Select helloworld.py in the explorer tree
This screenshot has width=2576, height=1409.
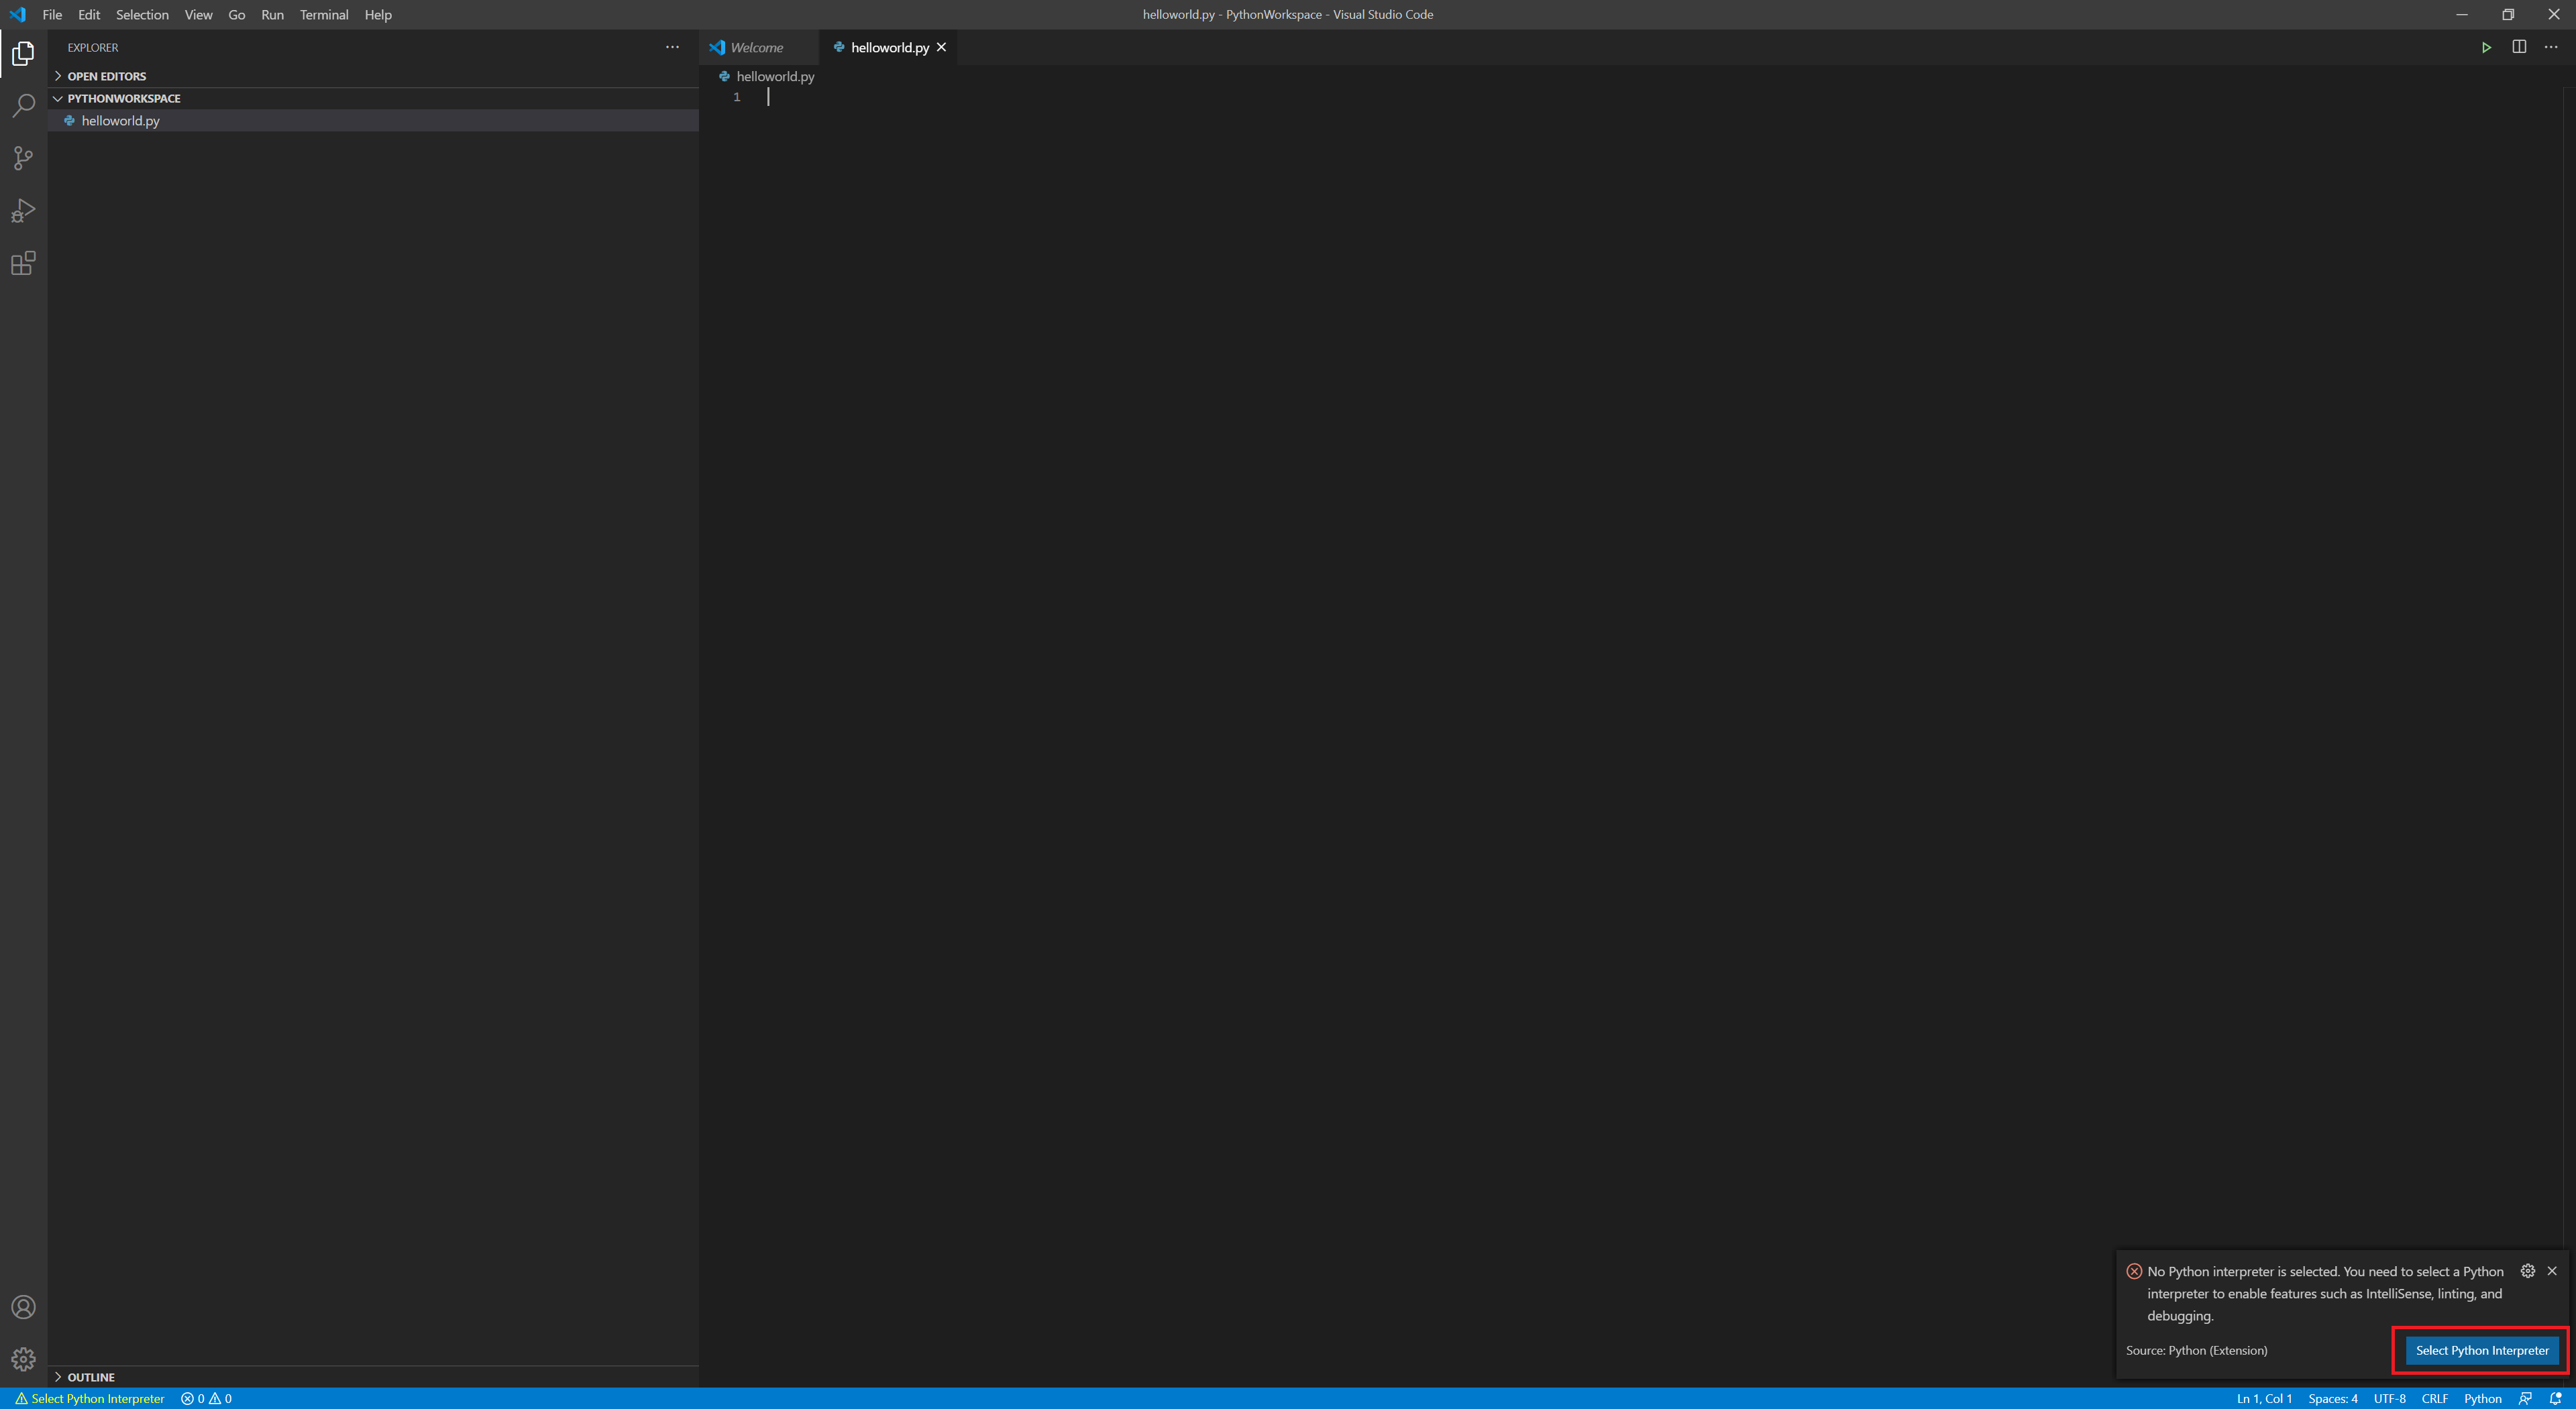(120, 120)
